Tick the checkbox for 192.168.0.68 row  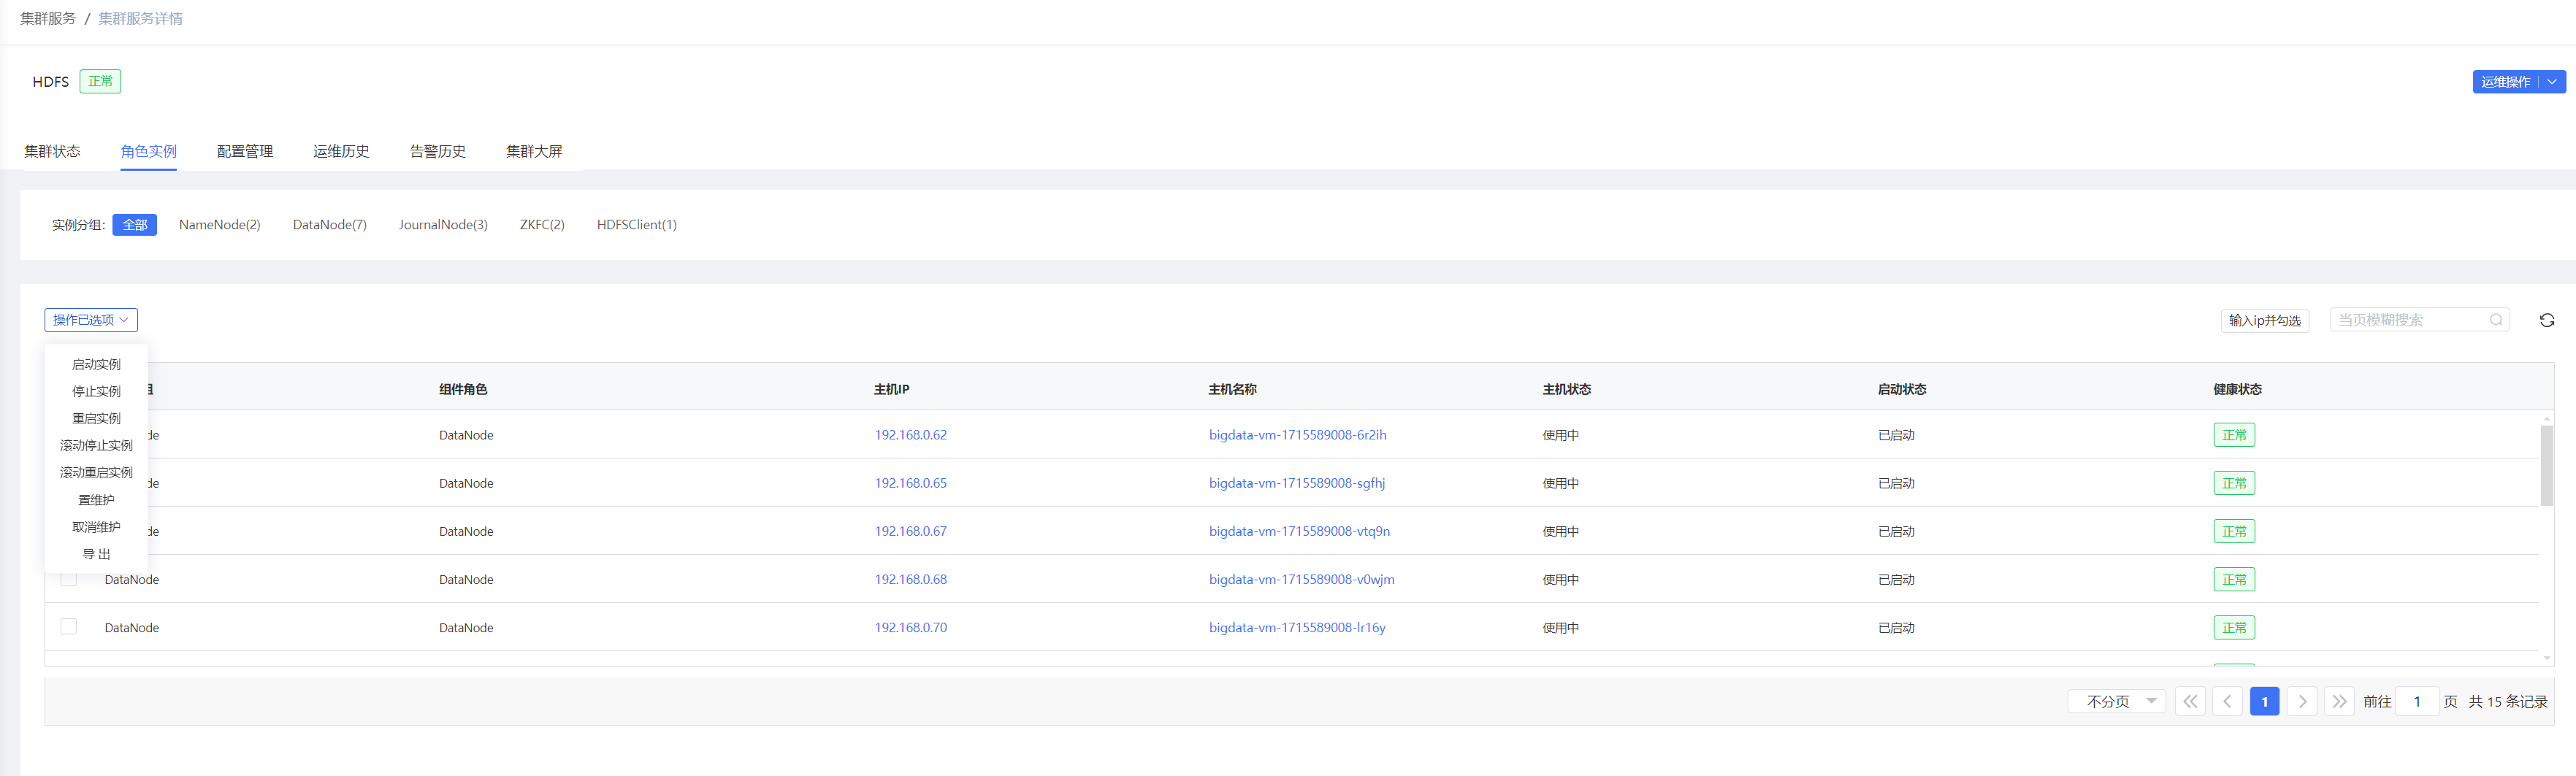point(69,579)
